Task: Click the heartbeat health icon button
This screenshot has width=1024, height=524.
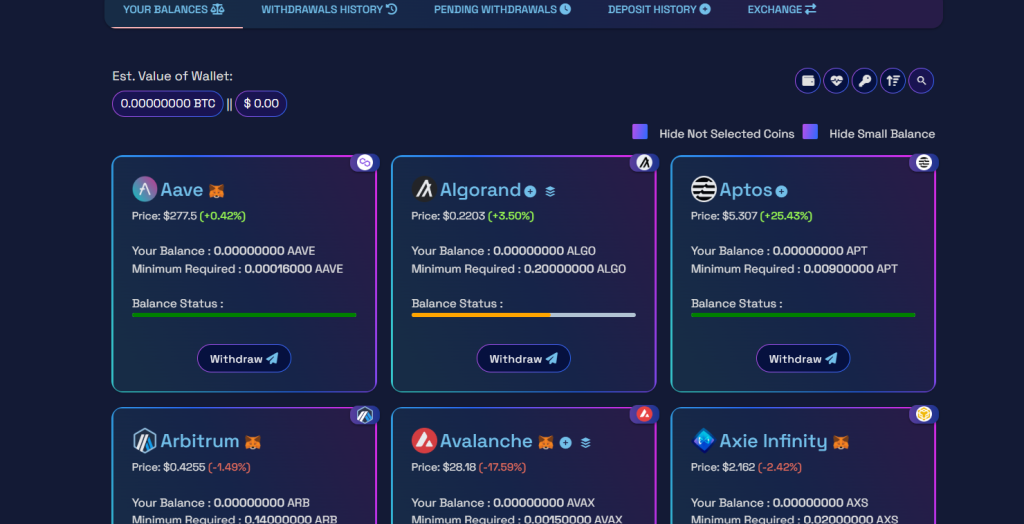Action: [x=836, y=81]
